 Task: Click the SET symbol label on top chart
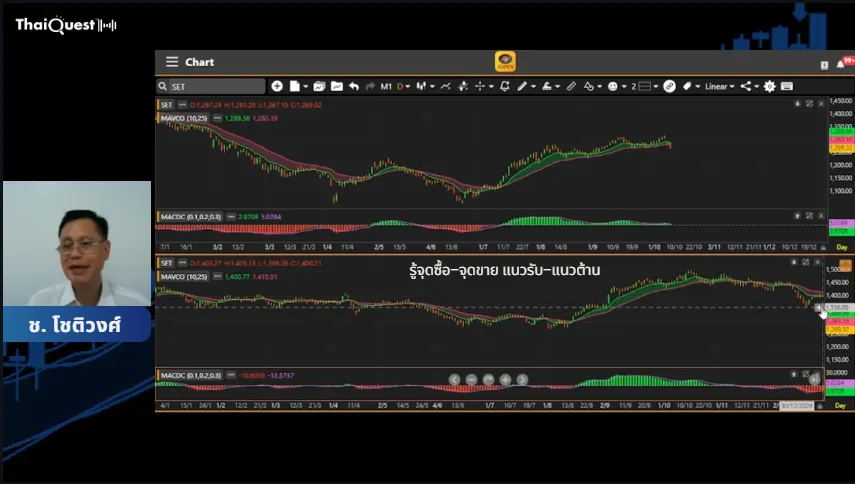[x=167, y=105]
